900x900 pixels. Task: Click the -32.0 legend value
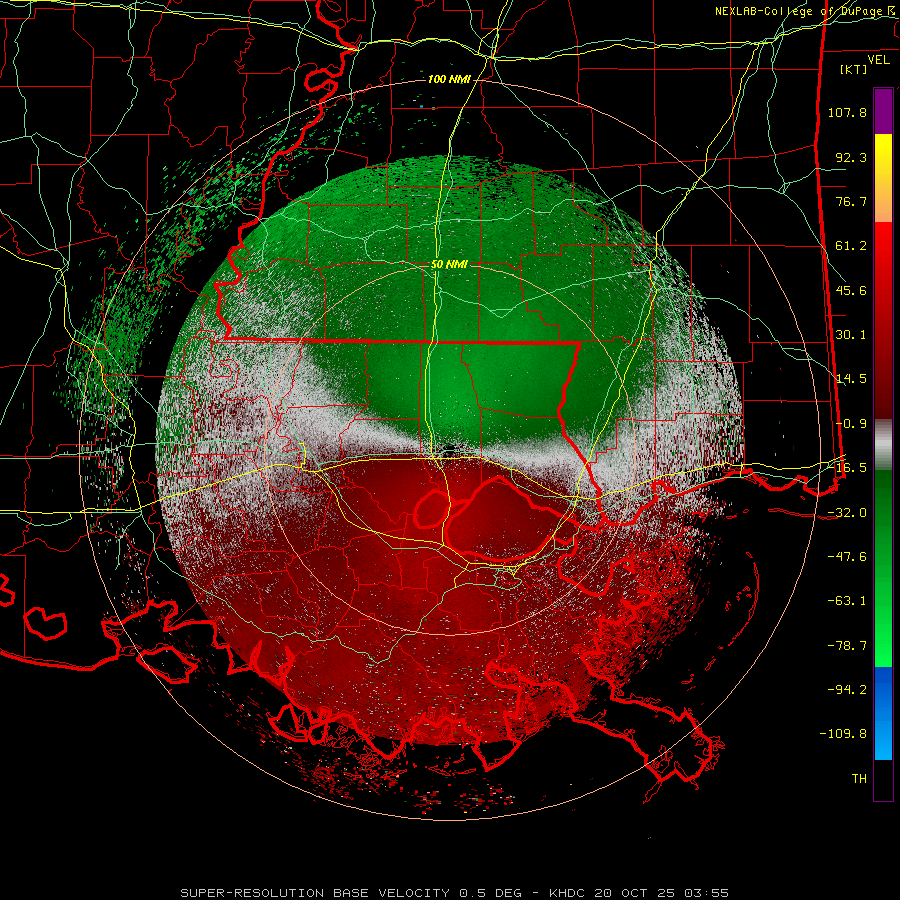(847, 513)
